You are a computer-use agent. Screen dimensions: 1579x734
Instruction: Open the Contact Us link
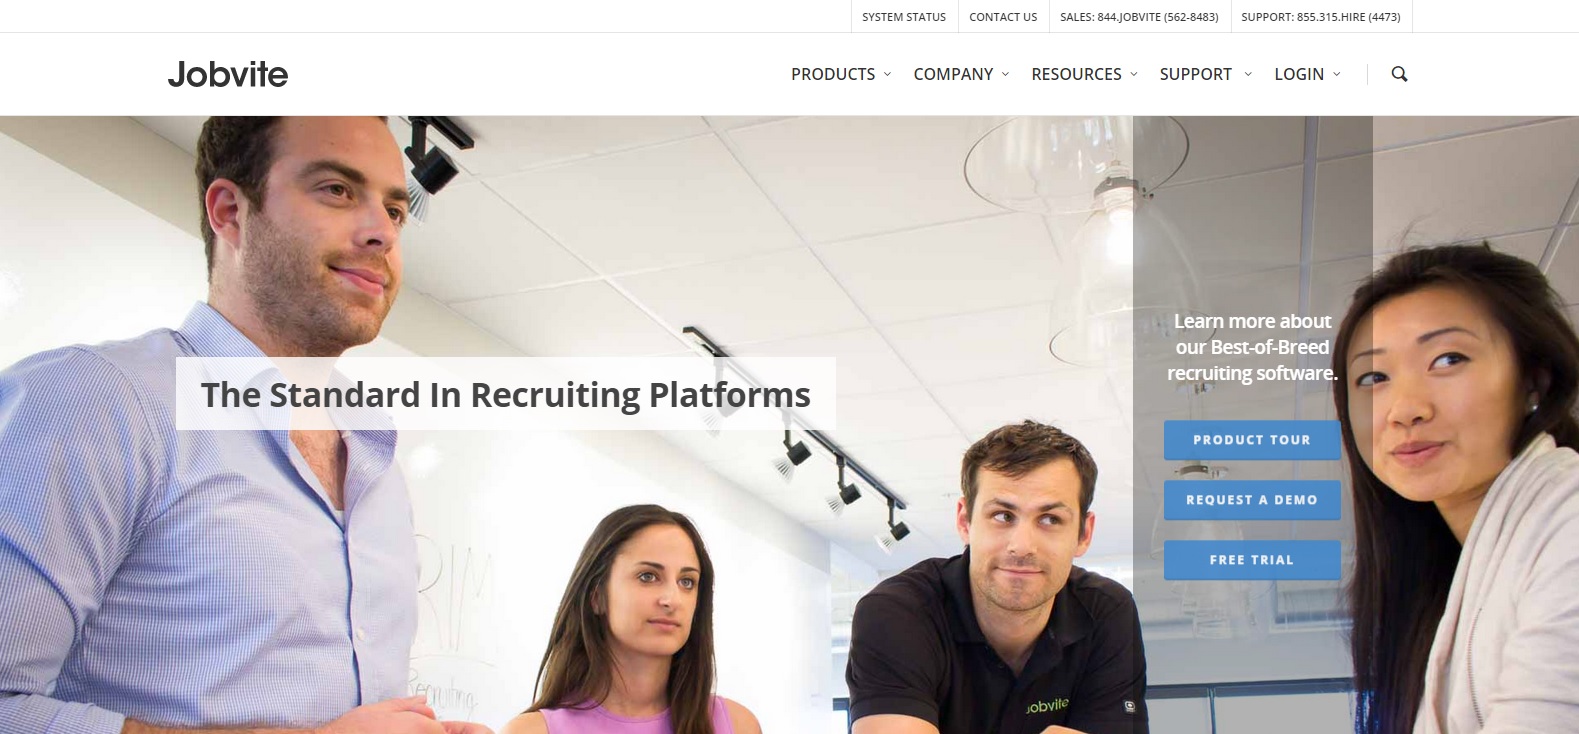click(x=1003, y=17)
